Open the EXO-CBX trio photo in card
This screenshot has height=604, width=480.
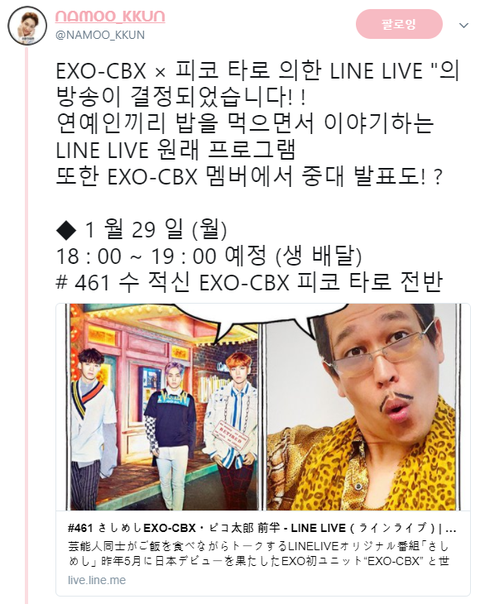pyautogui.click(x=163, y=407)
